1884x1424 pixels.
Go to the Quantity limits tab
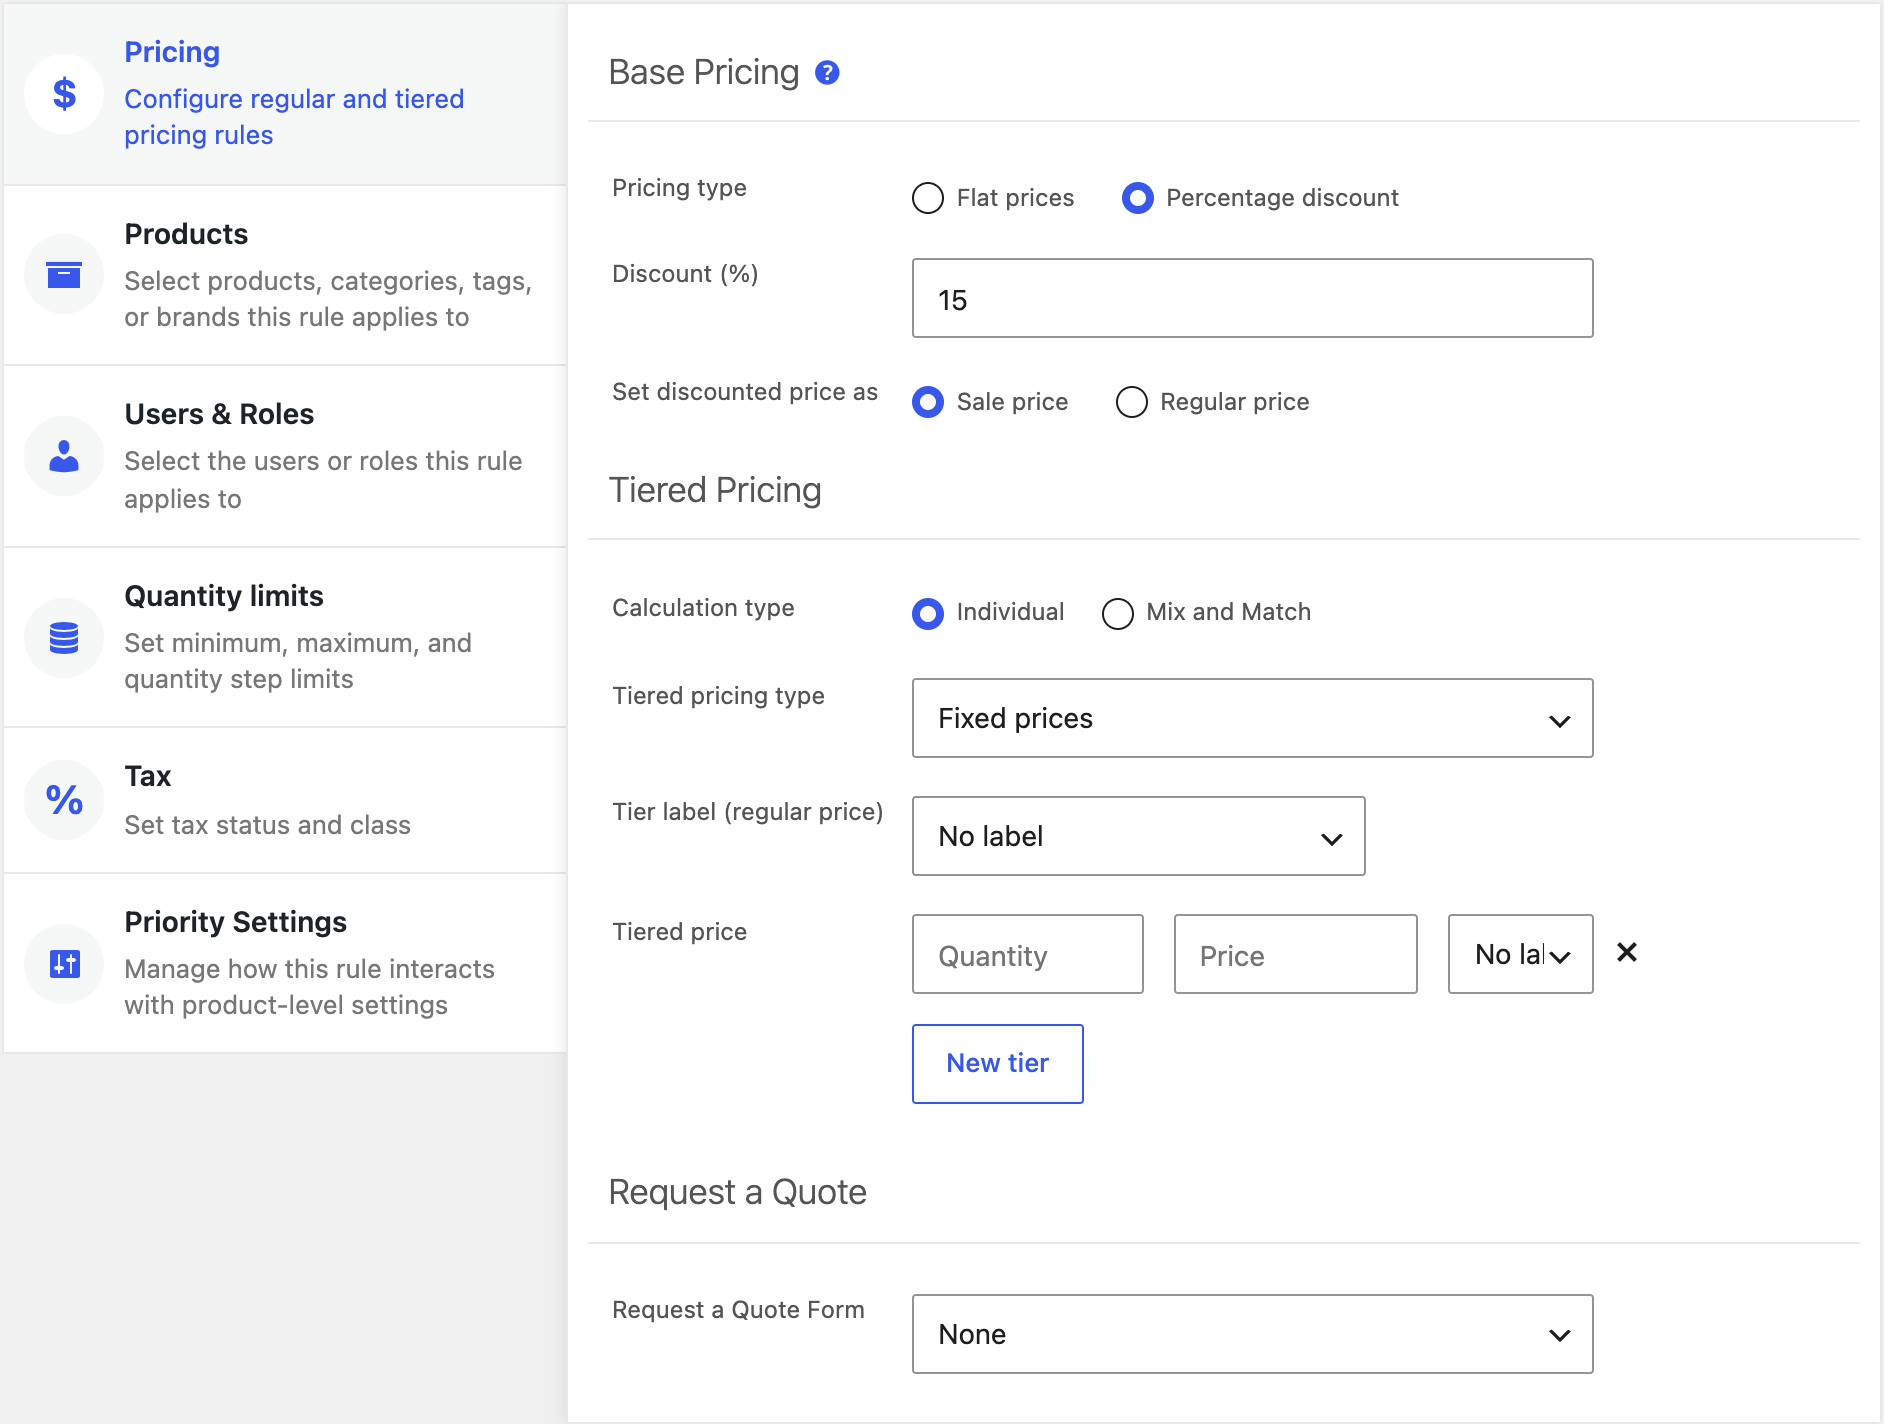point(285,637)
